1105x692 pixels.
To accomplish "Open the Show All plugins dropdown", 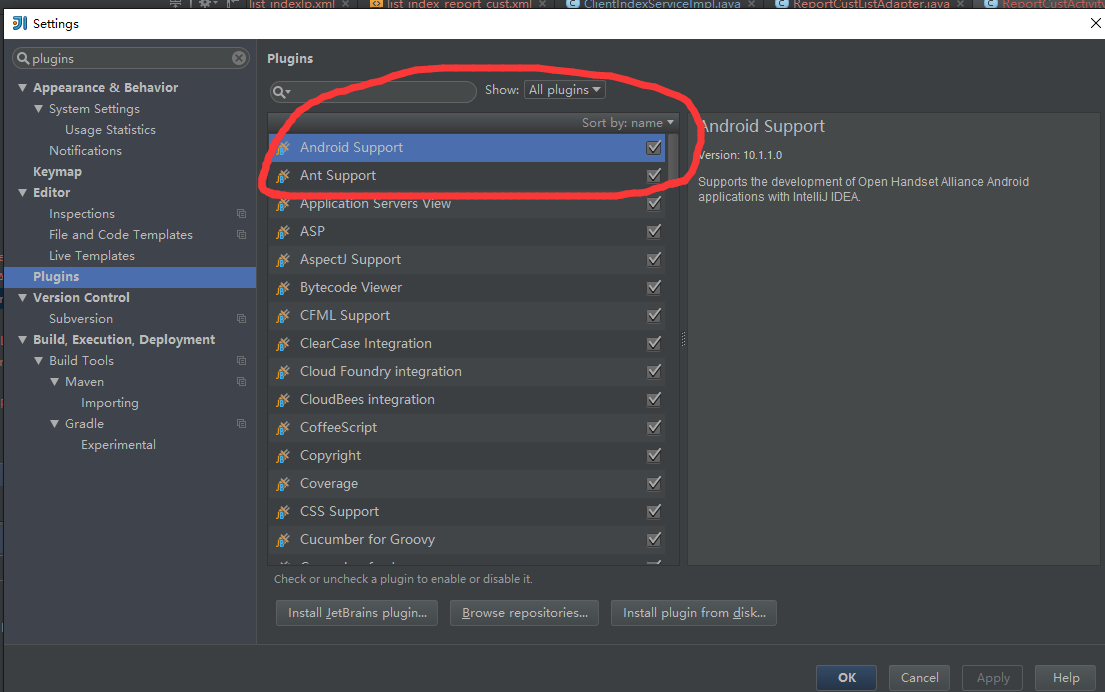I will click(x=564, y=89).
